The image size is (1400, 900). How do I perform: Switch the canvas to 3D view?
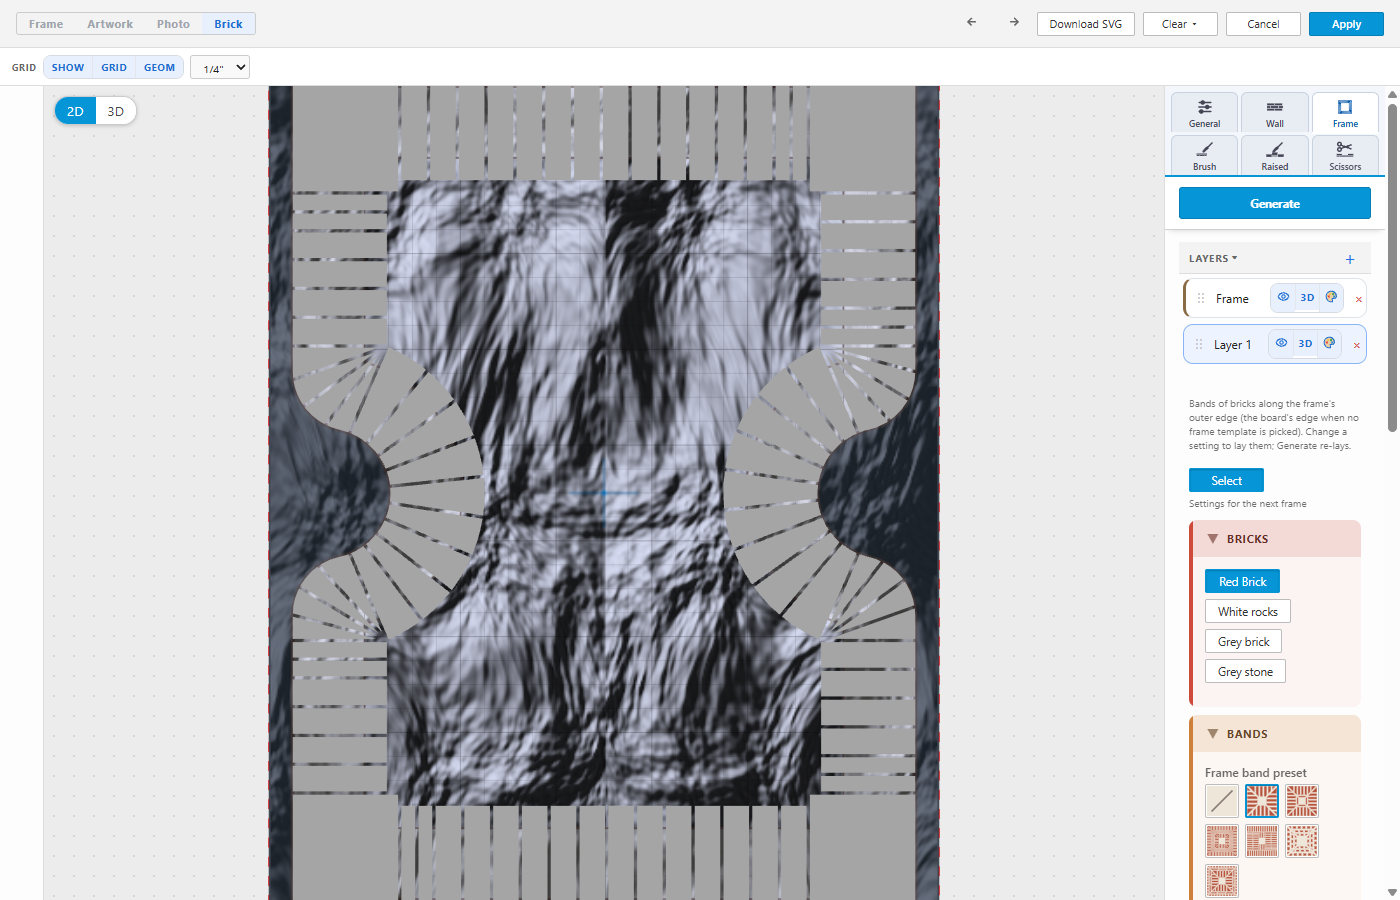click(116, 111)
